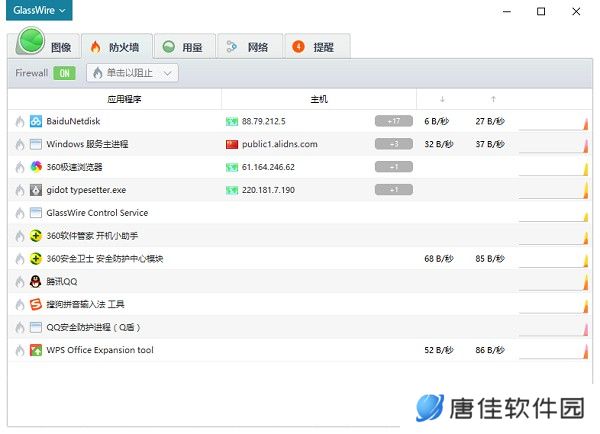Switch to the 防火墙 tab
Screen dimensions: 600x434
tap(117, 46)
